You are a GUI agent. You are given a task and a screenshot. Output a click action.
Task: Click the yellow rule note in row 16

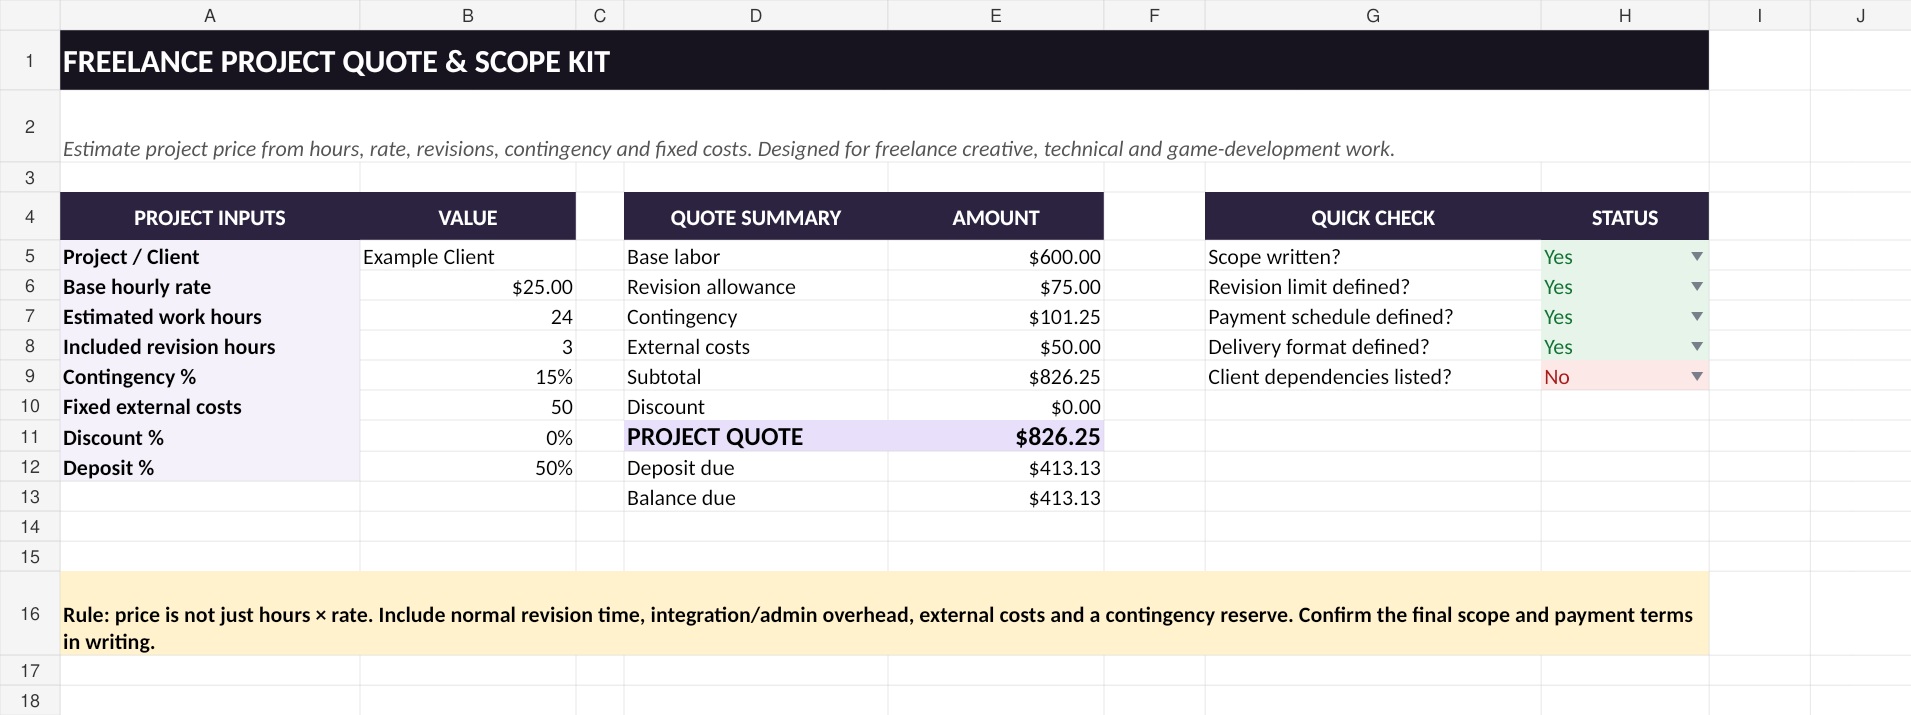click(x=884, y=614)
